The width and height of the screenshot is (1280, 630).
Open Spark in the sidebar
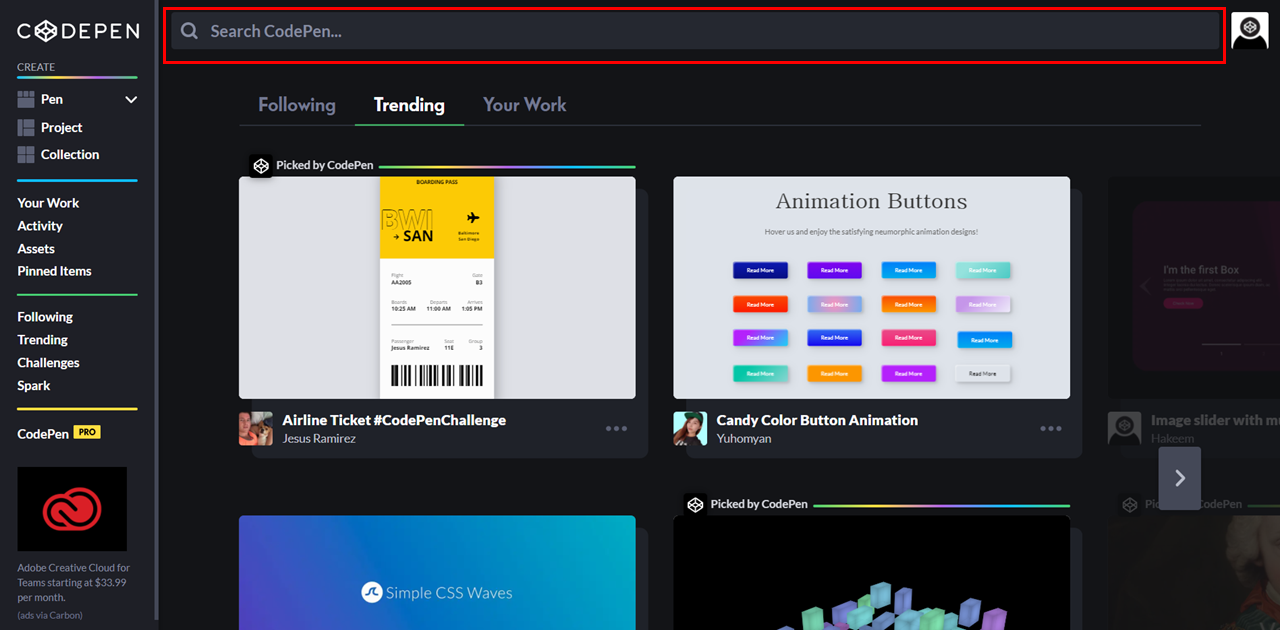point(33,386)
